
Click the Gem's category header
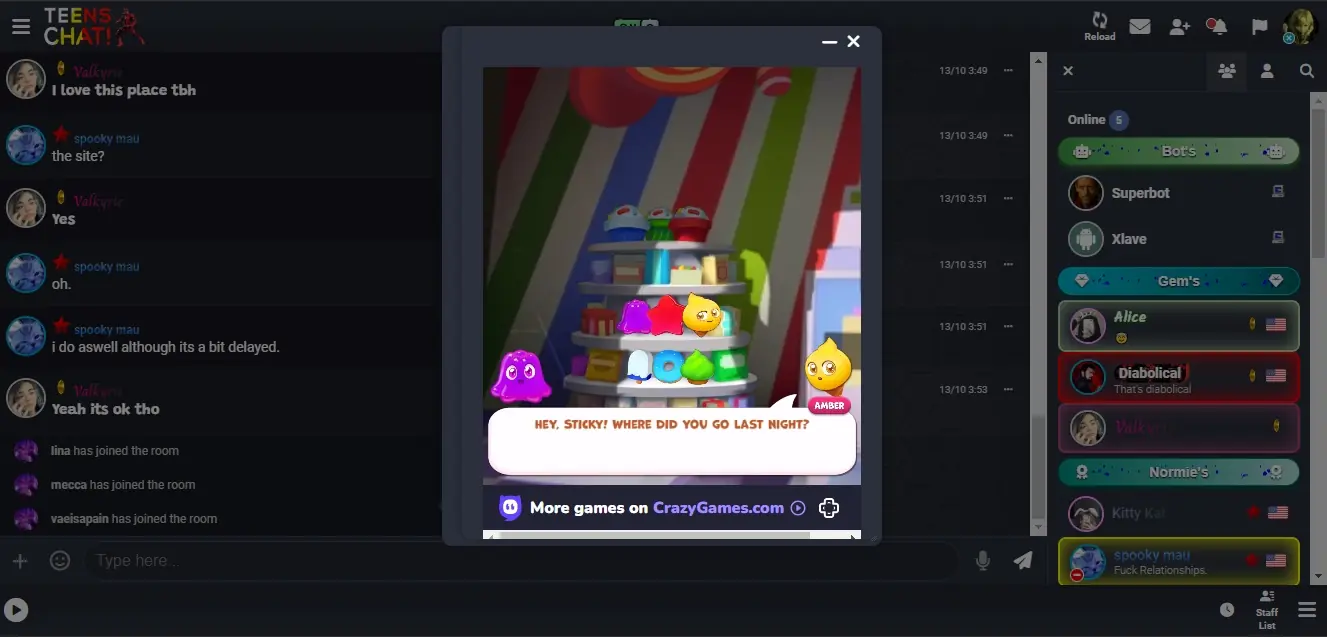click(1179, 281)
